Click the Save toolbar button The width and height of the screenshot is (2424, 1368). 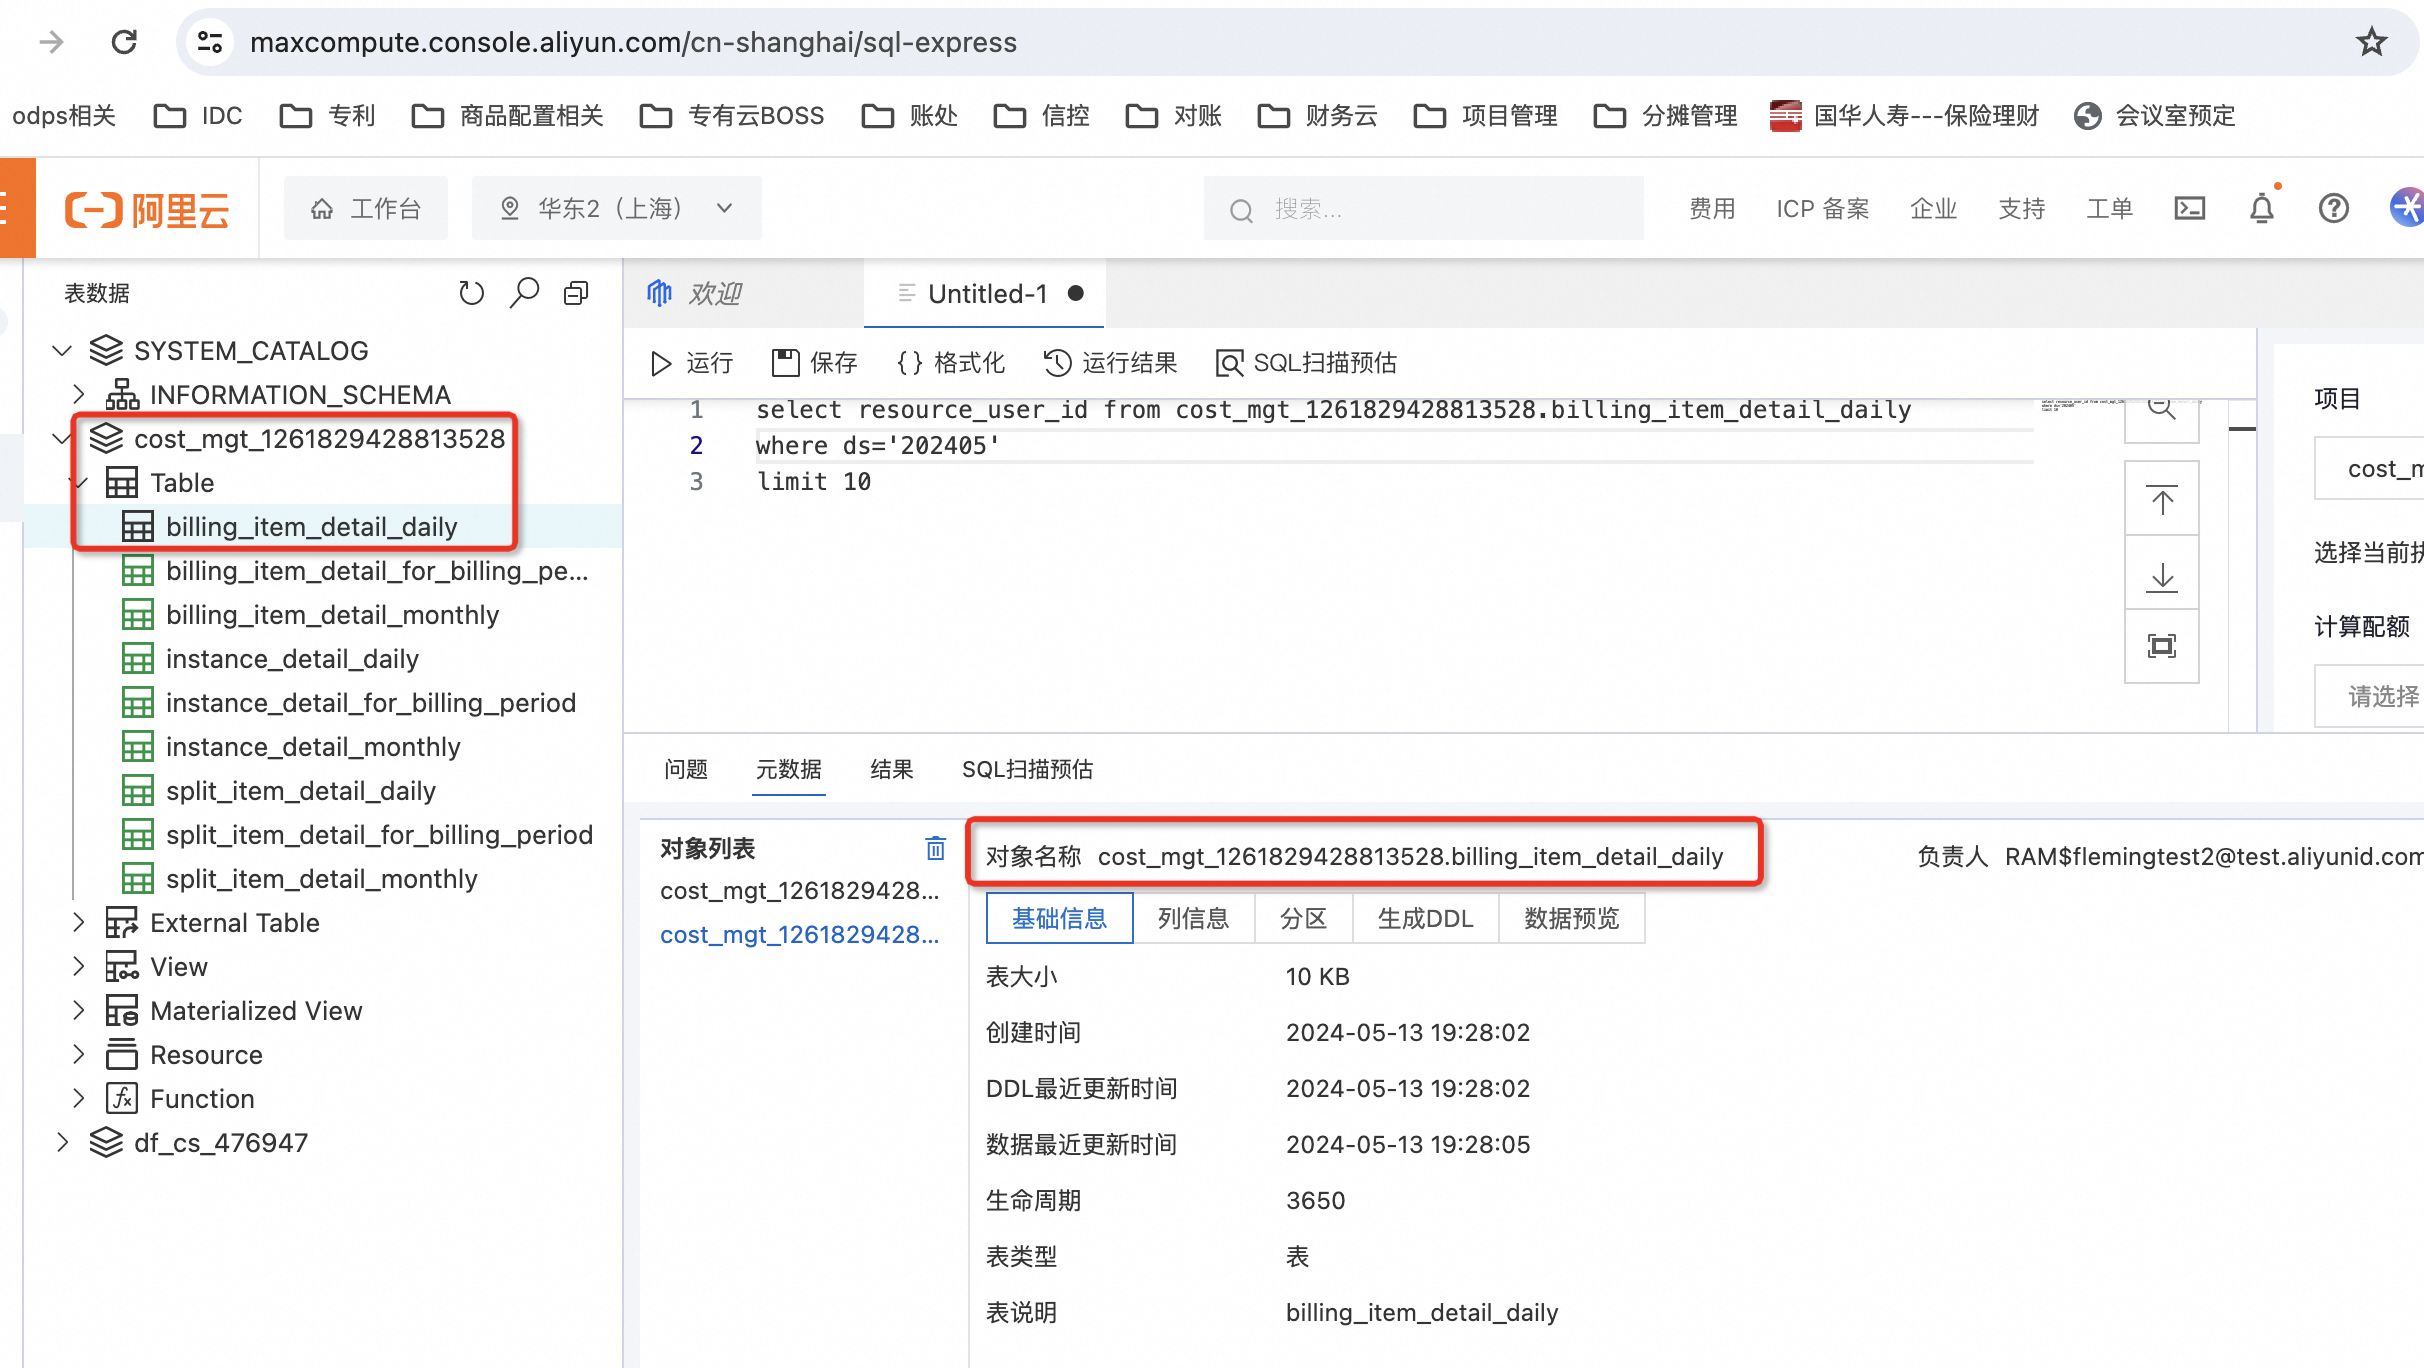pos(814,362)
